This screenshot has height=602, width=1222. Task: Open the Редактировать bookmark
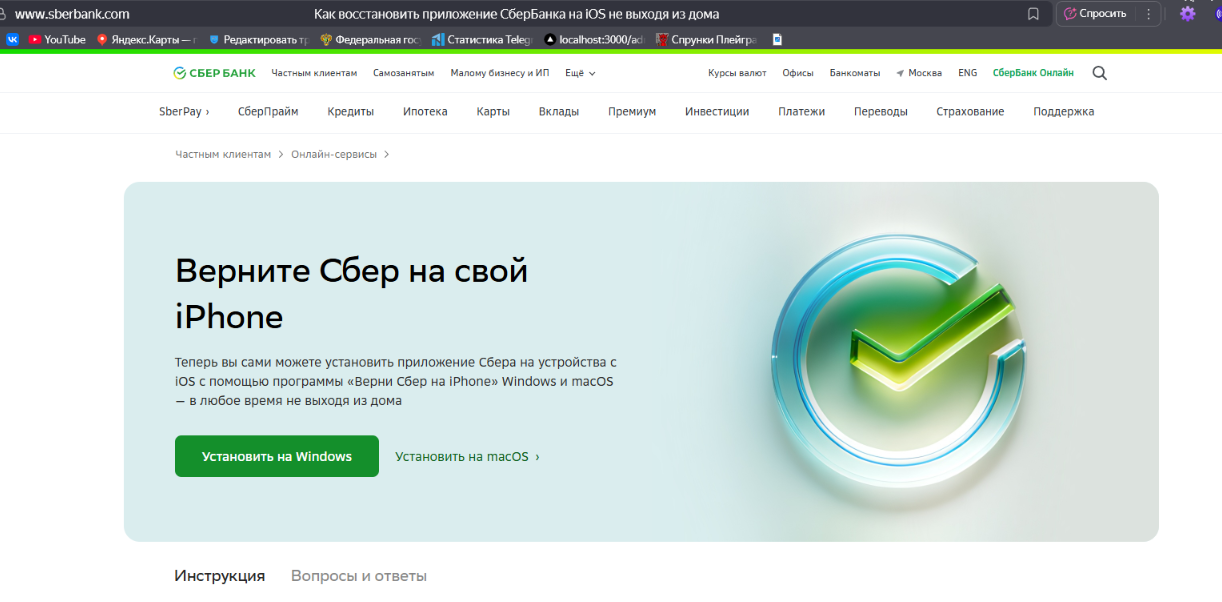(258, 40)
